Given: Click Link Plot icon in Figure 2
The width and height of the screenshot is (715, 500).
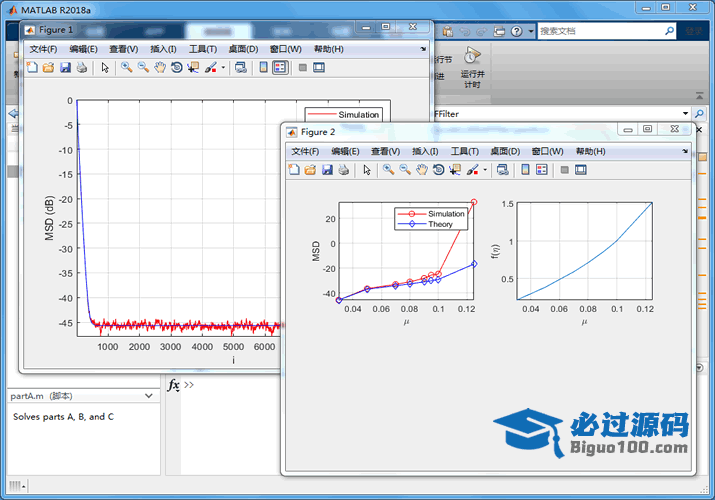Looking at the screenshot, I should point(503,170).
